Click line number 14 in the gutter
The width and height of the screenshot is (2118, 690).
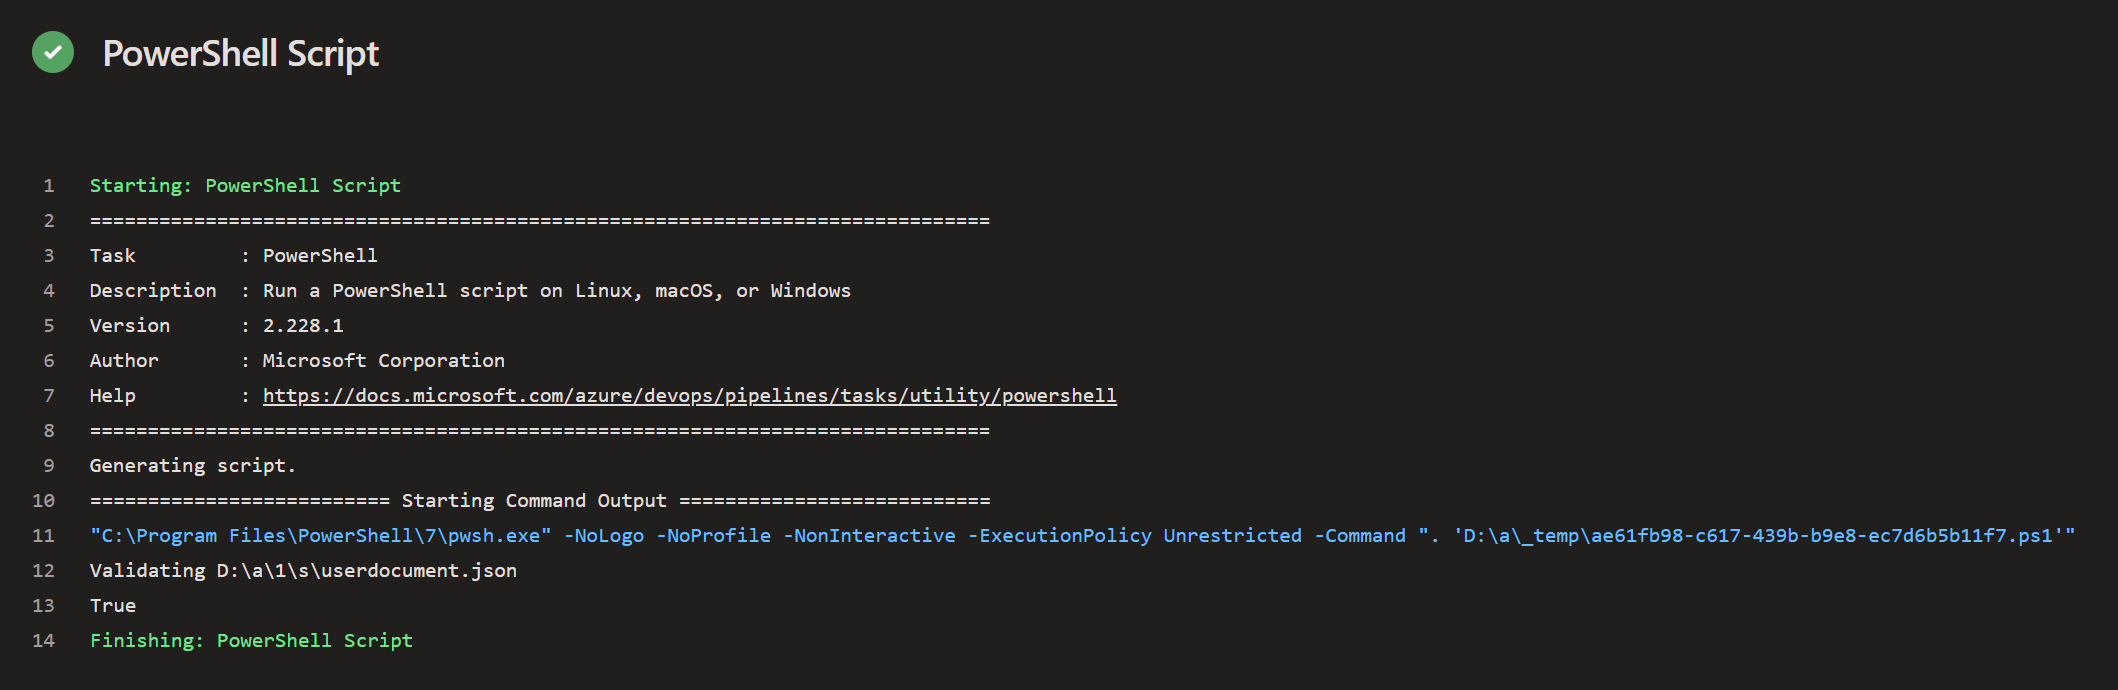pyautogui.click(x=43, y=641)
